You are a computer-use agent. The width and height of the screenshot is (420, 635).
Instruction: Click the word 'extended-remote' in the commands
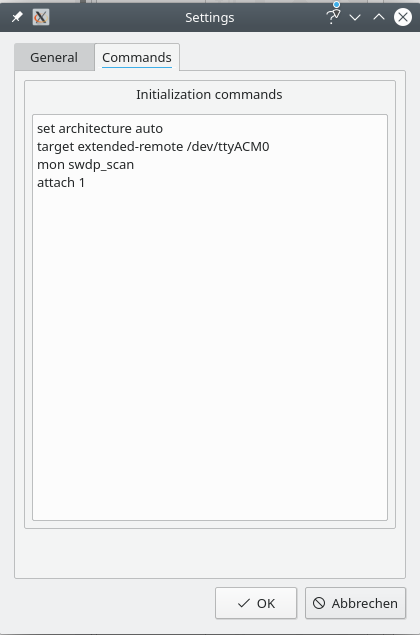tap(130, 147)
